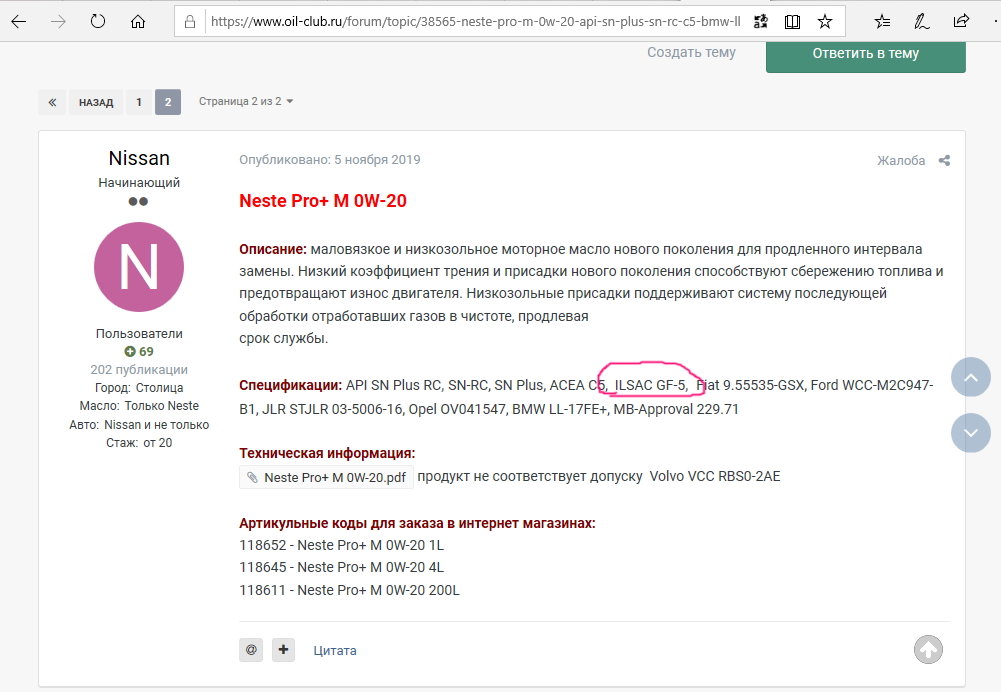Click the browser forward arrow
Screen dimensions: 1001x692
click(58, 22)
